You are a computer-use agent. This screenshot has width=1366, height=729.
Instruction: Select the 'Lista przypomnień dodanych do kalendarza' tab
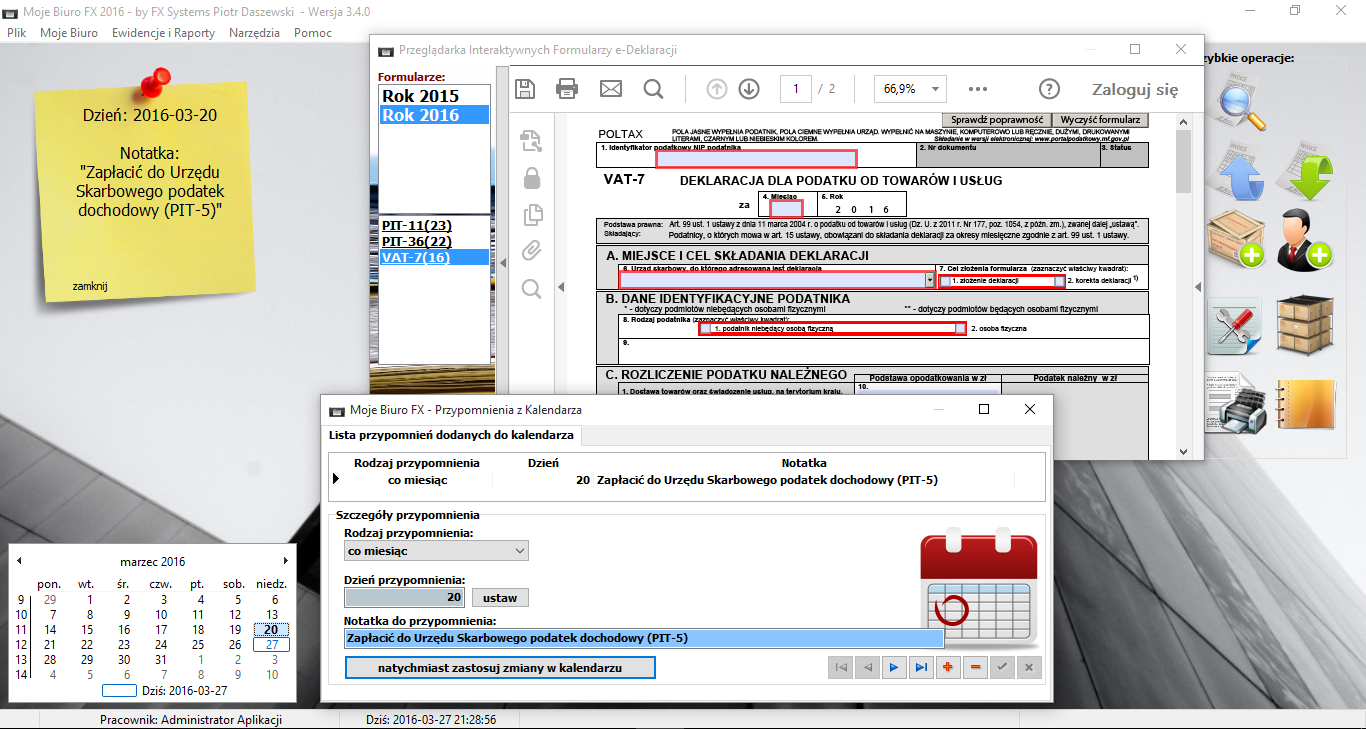point(451,436)
